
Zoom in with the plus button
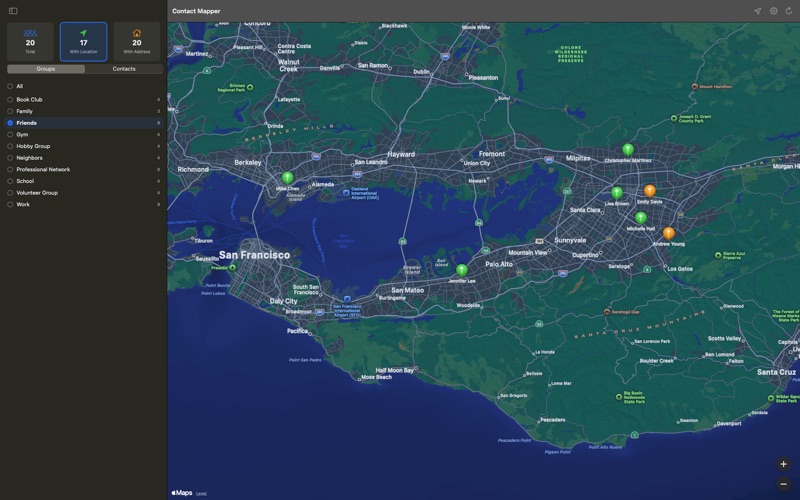[x=783, y=464]
